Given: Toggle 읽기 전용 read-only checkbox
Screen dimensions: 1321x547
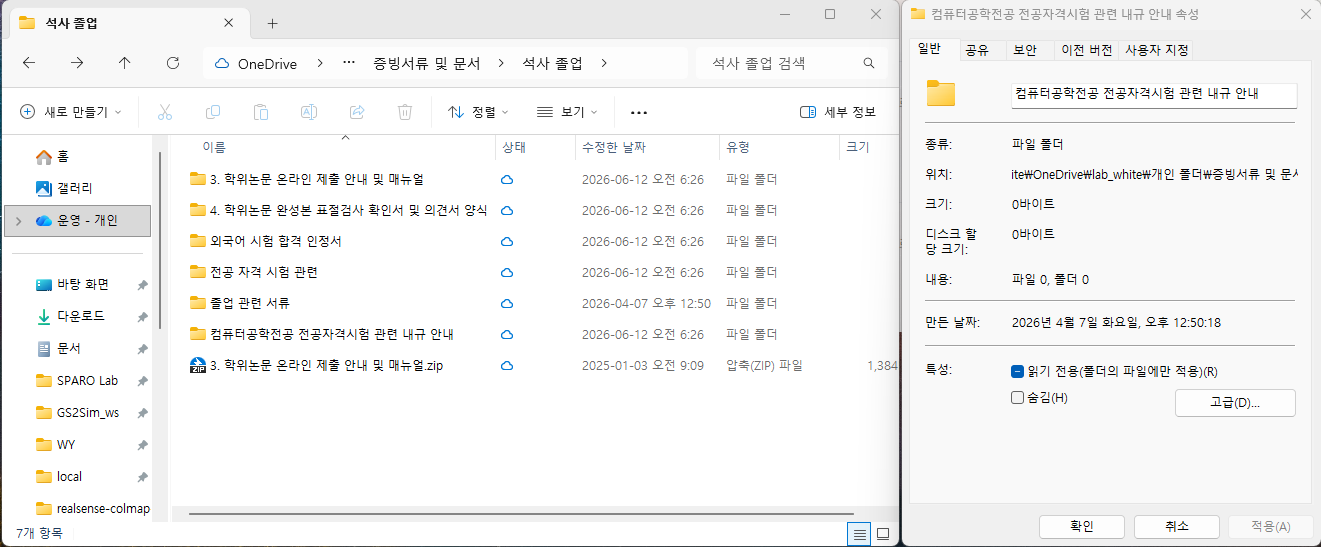Looking at the screenshot, I should pyautogui.click(x=1018, y=371).
